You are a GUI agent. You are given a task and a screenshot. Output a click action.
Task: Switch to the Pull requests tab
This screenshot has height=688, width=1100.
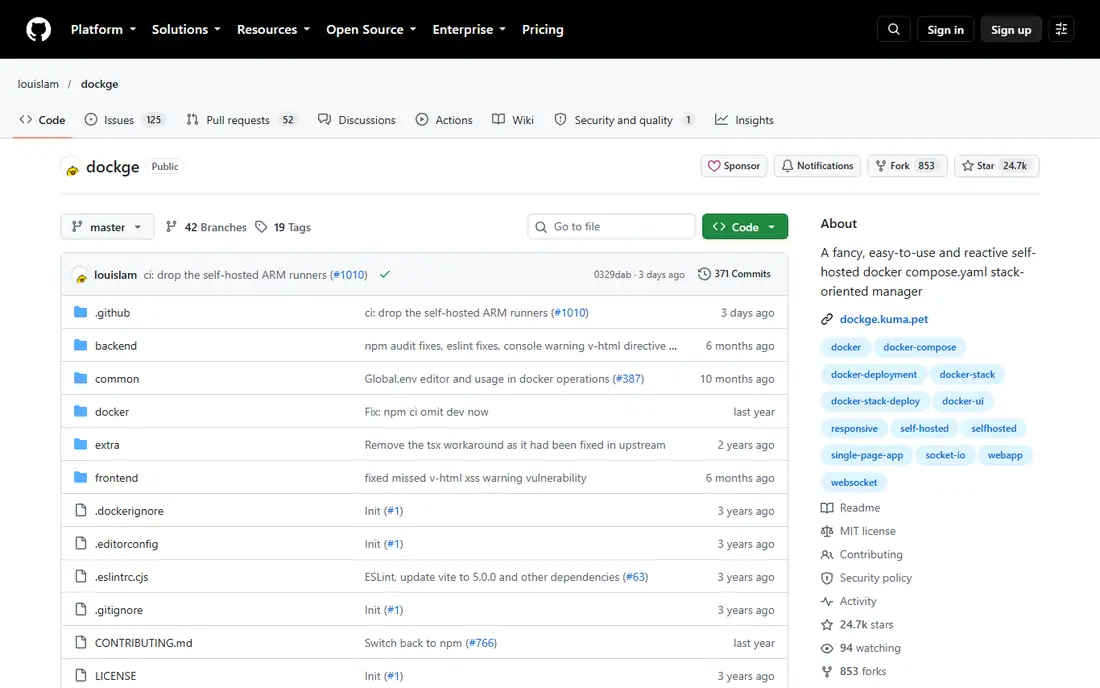pyautogui.click(x=241, y=120)
